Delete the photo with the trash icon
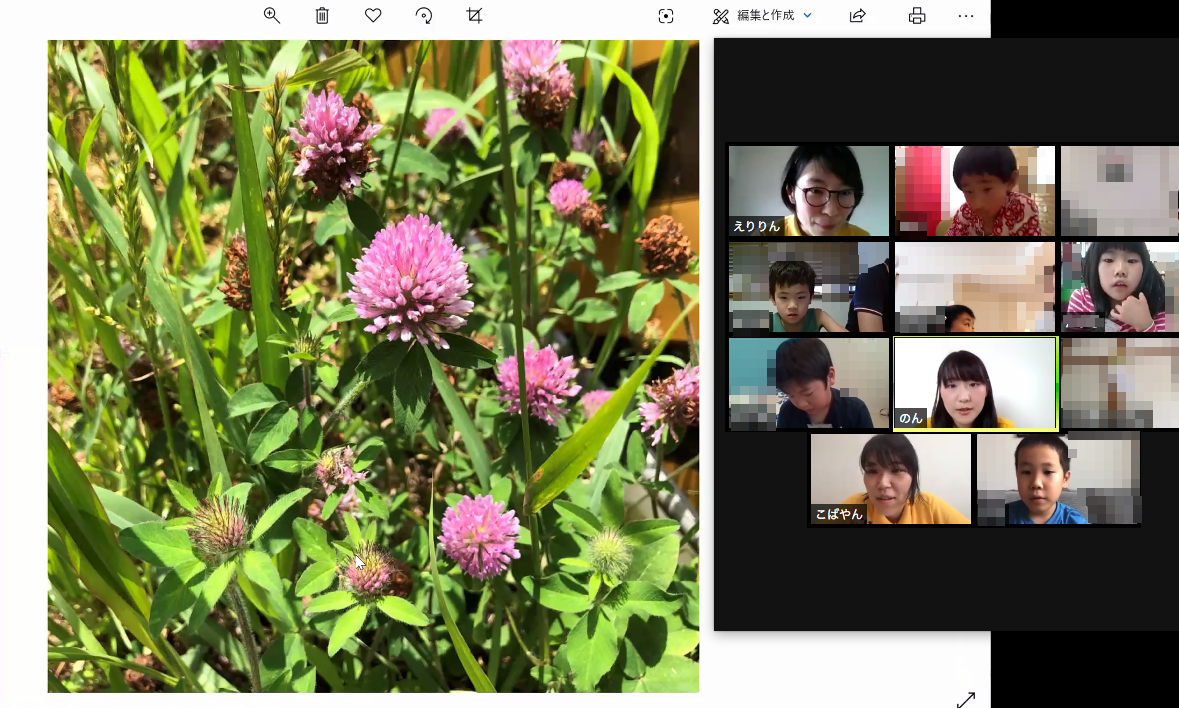This screenshot has height=708, width=1179. 322,15
